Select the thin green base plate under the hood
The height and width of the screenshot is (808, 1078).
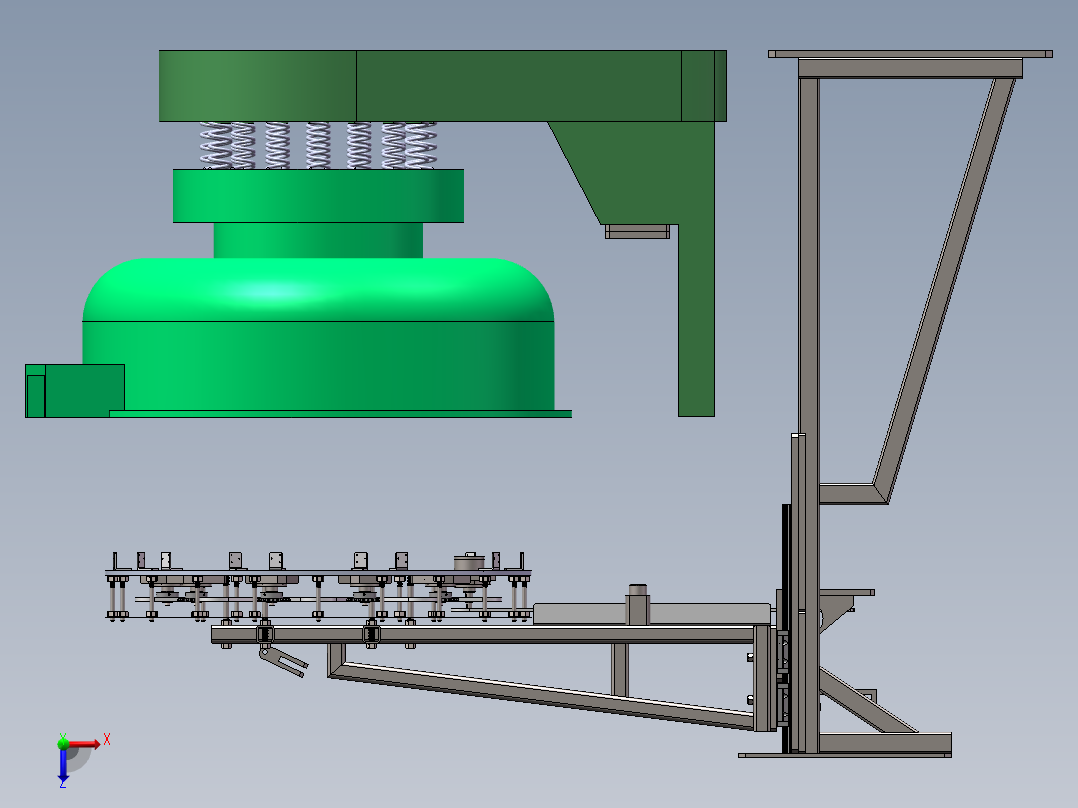[340, 414]
